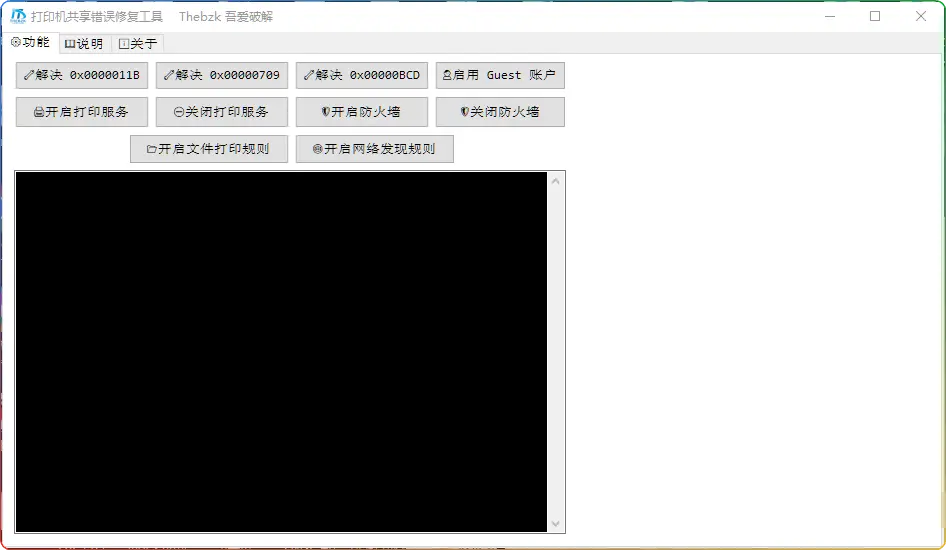The image size is (946, 550).
Task: Start the print service with 开启打印服务
Action: pos(82,112)
